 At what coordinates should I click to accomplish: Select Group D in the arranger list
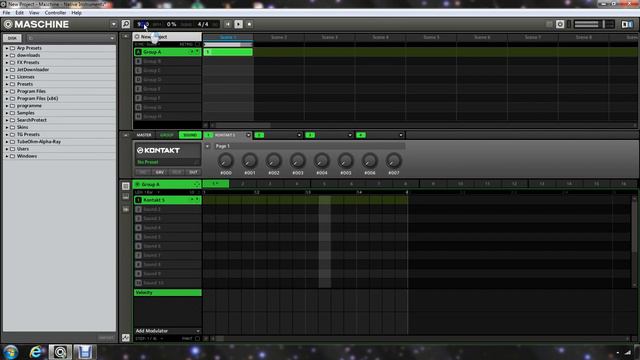tap(167, 80)
